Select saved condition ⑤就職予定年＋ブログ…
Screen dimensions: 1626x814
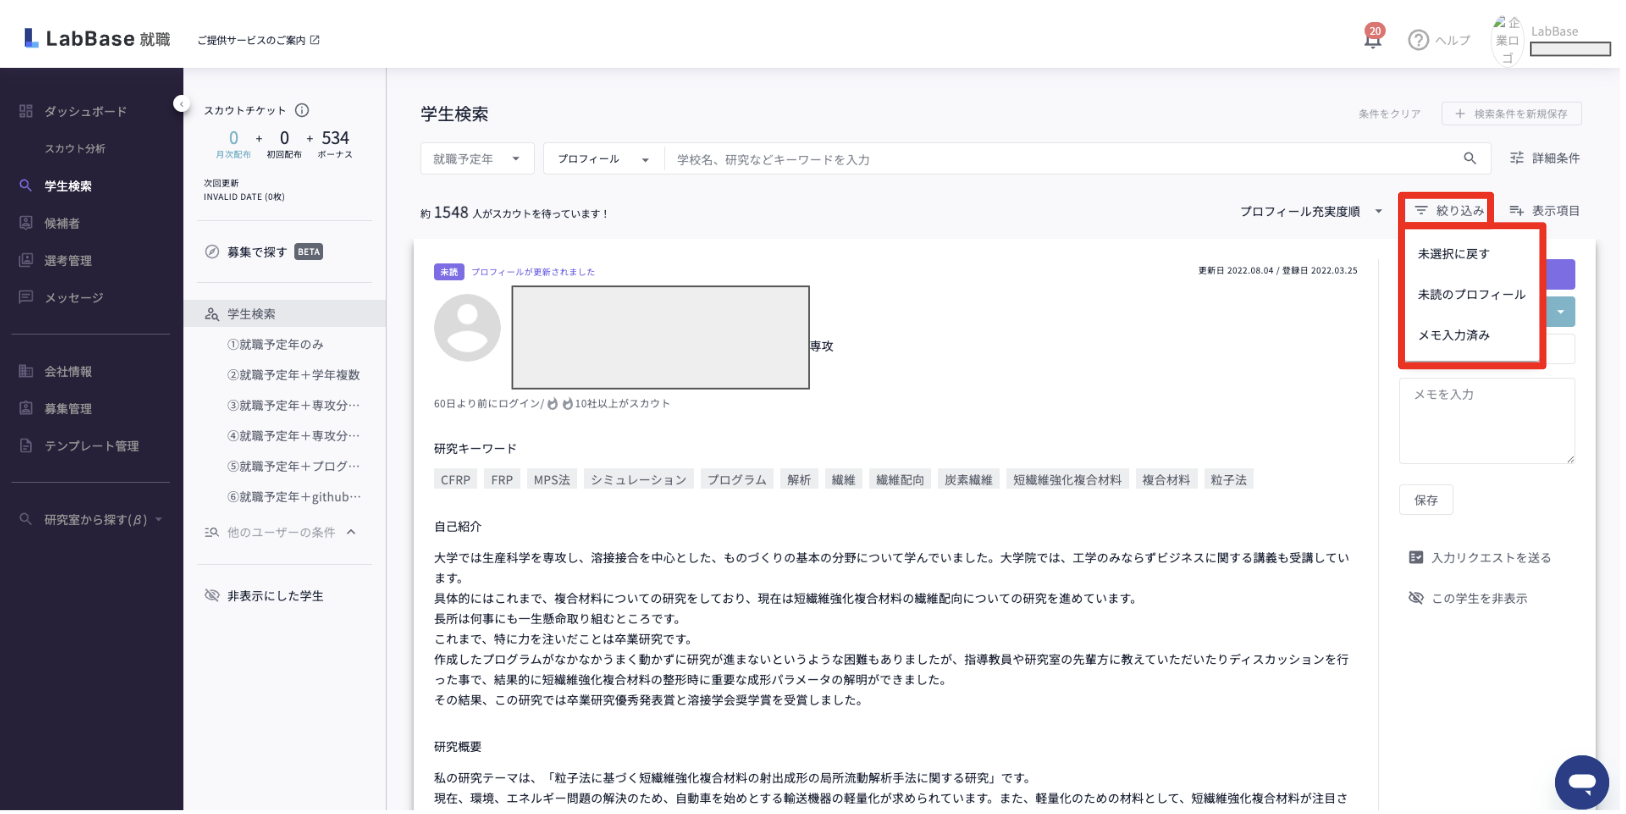click(293, 466)
